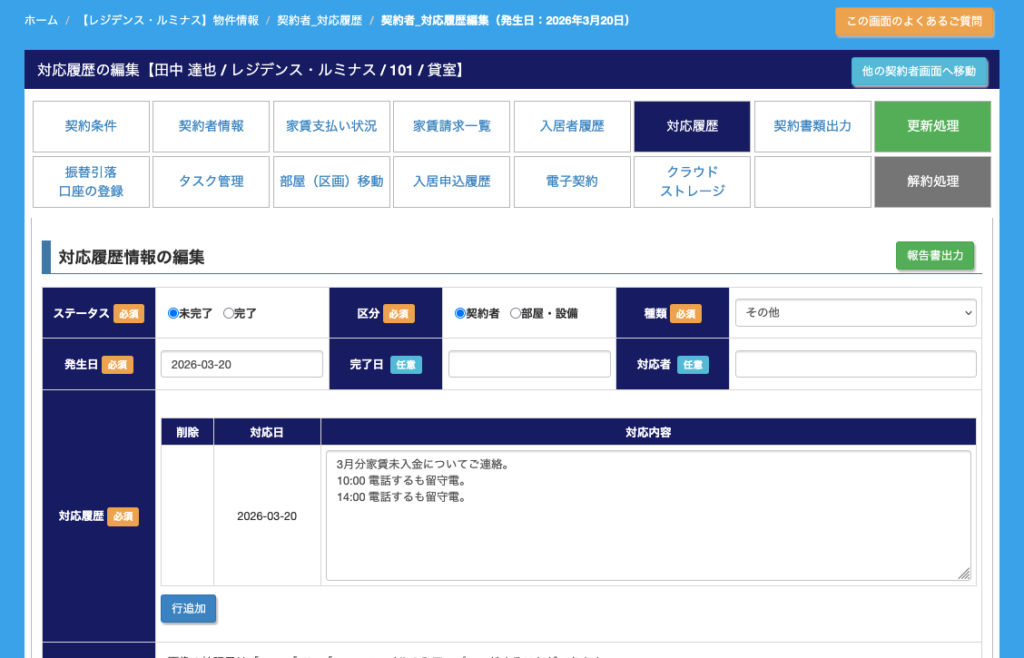Open the クラウドストレージ tab
This screenshot has width=1024, height=658.
pos(692,182)
